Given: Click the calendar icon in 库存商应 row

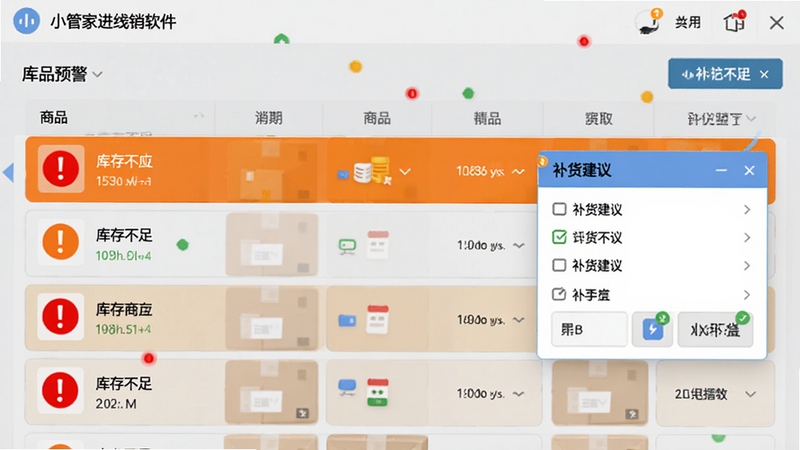Looking at the screenshot, I should (378, 319).
